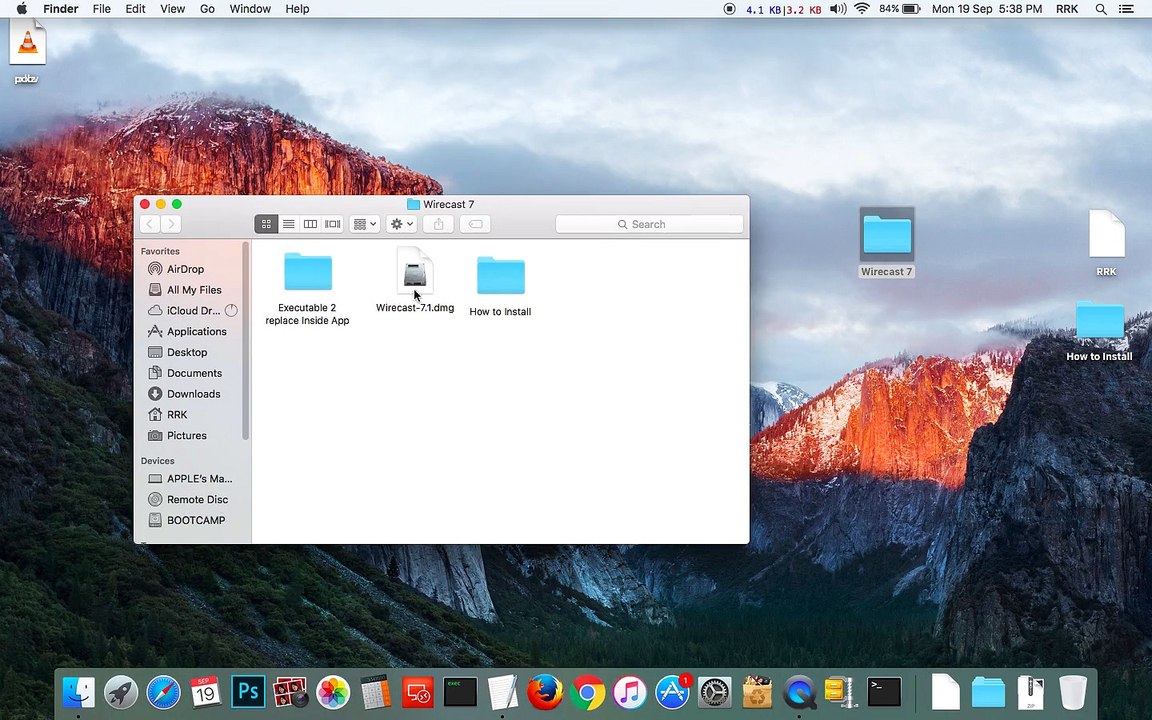The height and width of the screenshot is (720, 1152).
Task: Open the Action gear dropdown menu
Action: pyautogui.click(x=402, y=224)
